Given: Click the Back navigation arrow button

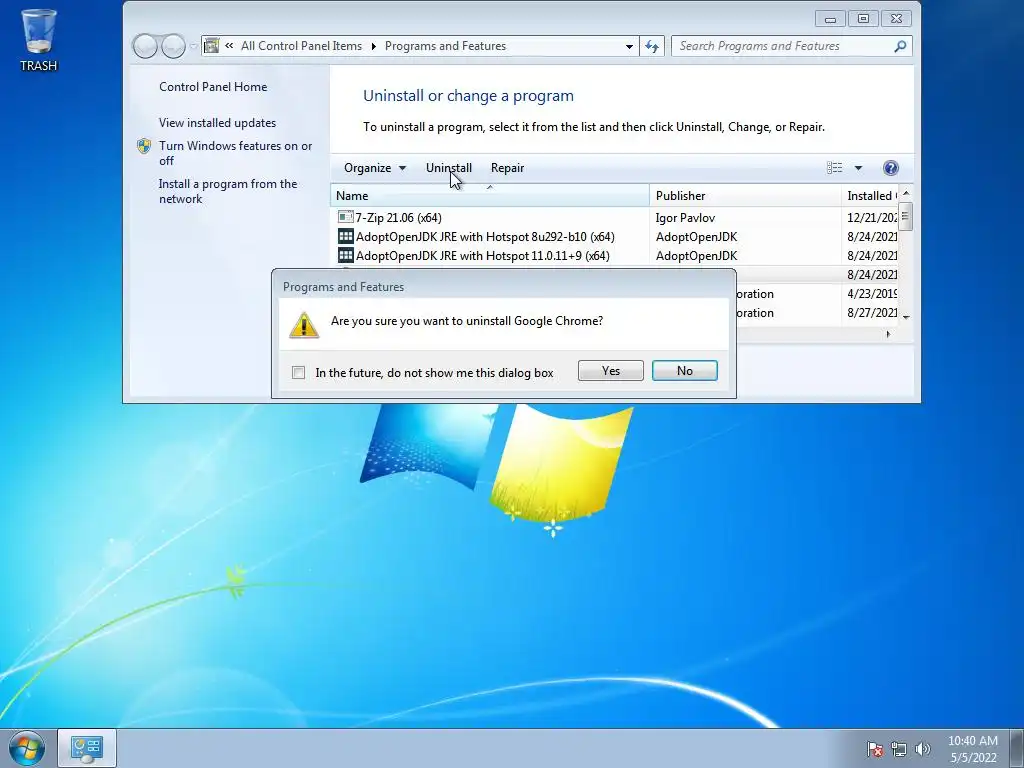Looking at the screenshot, I should pyautogui.click(x=145, y=46).
